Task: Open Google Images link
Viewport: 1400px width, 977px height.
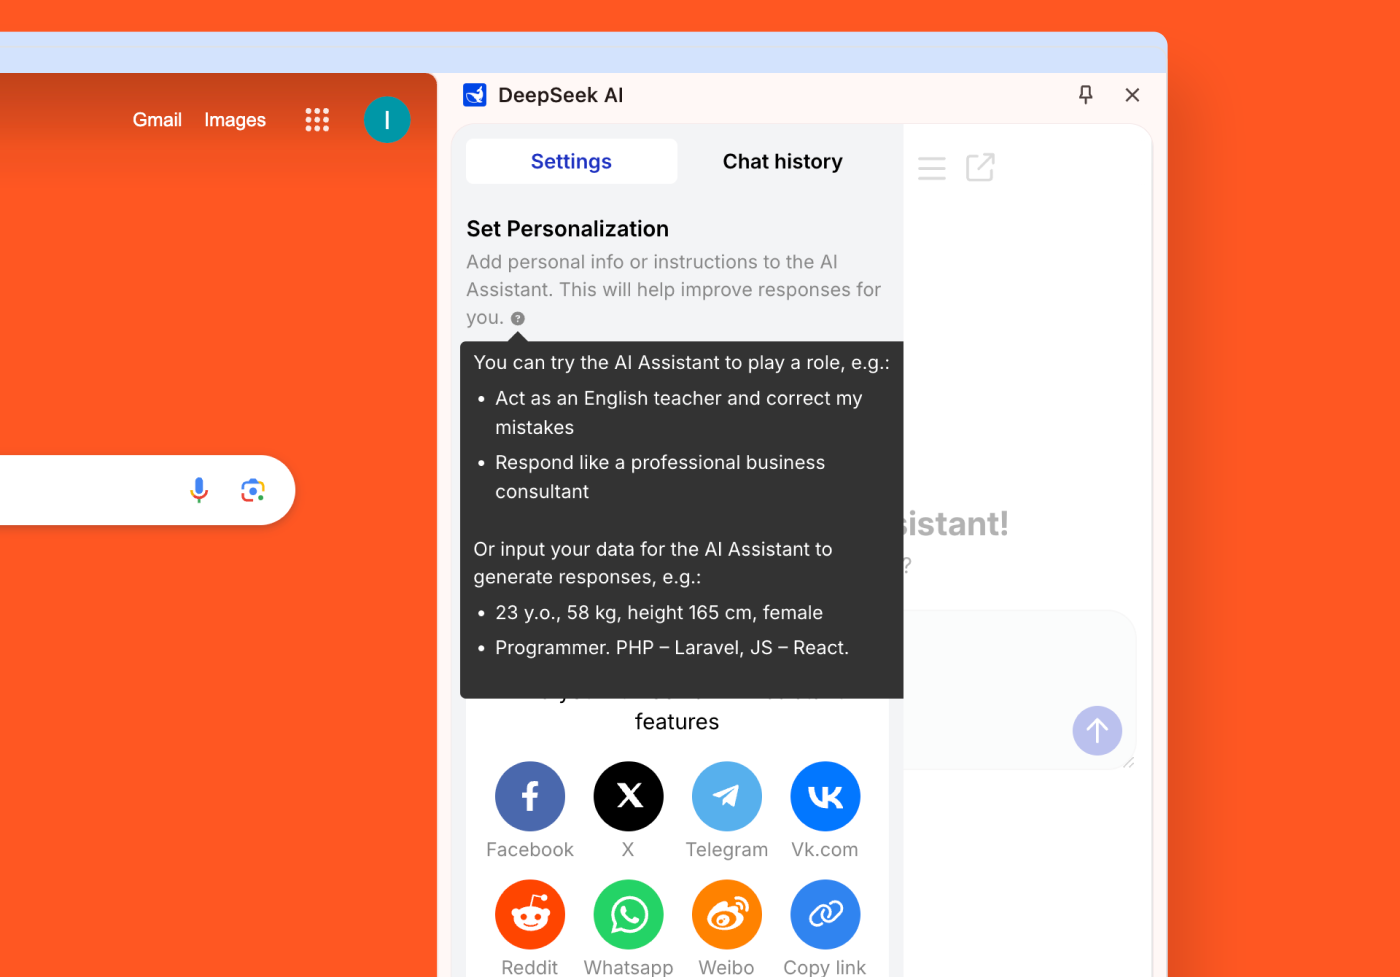Action: (235, 120)
